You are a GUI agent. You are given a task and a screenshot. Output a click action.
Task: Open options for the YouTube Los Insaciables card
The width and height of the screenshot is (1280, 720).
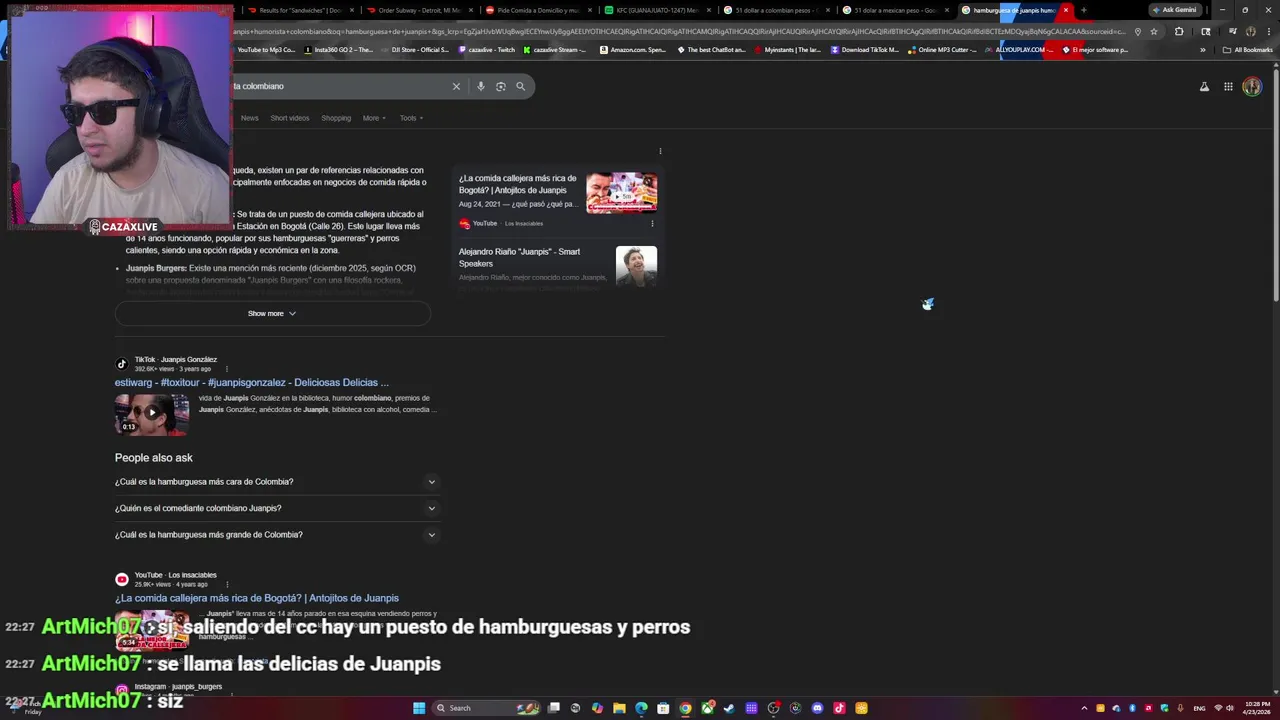coord(652,223)
